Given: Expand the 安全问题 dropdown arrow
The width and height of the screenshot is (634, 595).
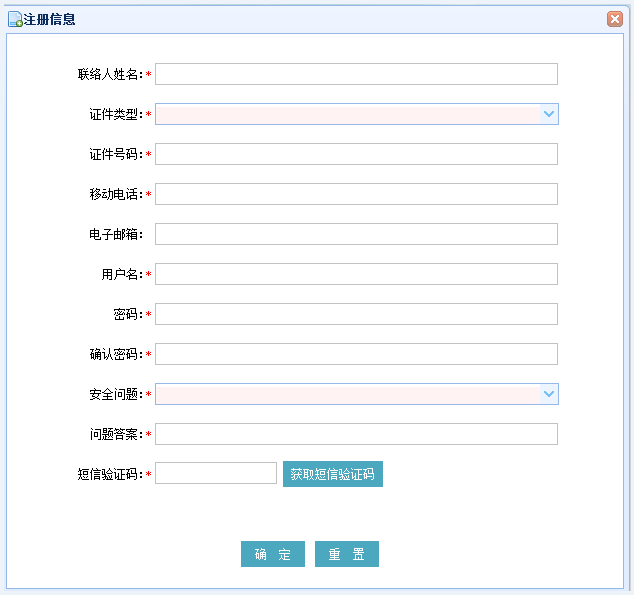Looking at the screenshot, I should point(549,394).
